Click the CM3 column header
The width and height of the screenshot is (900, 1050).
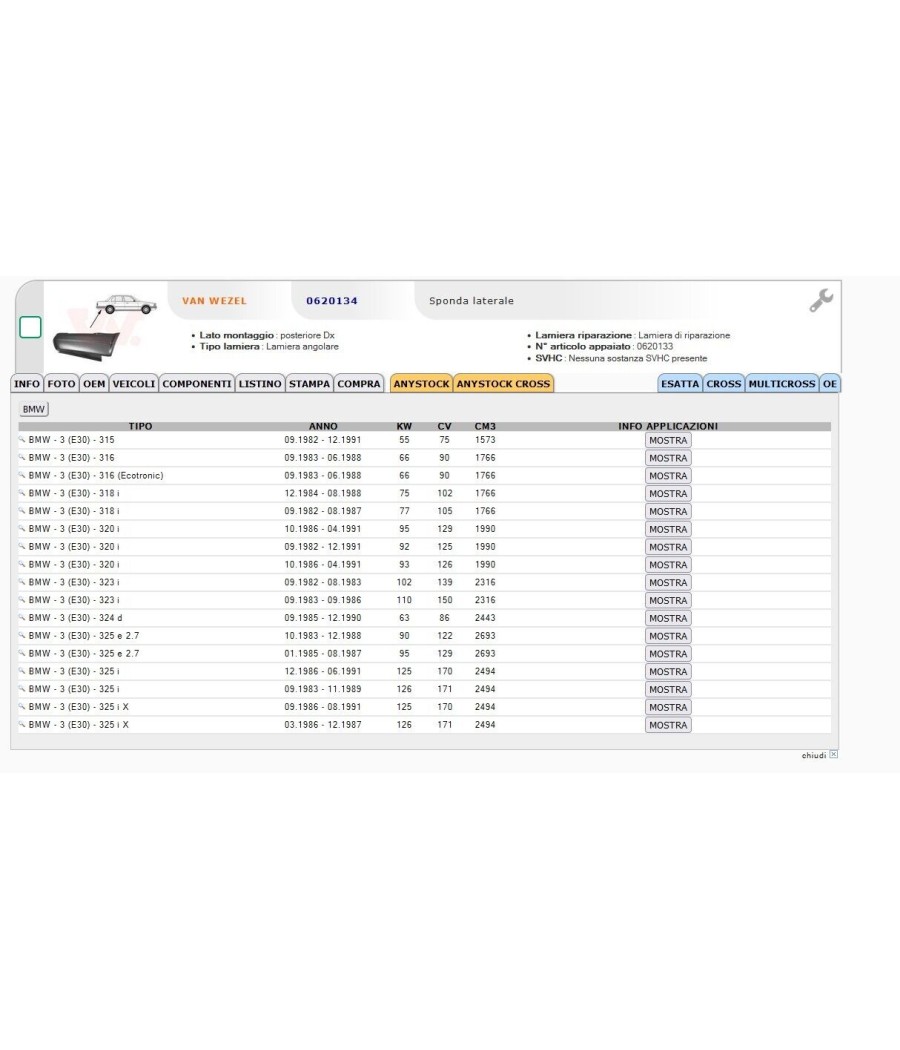click(485, 426)
